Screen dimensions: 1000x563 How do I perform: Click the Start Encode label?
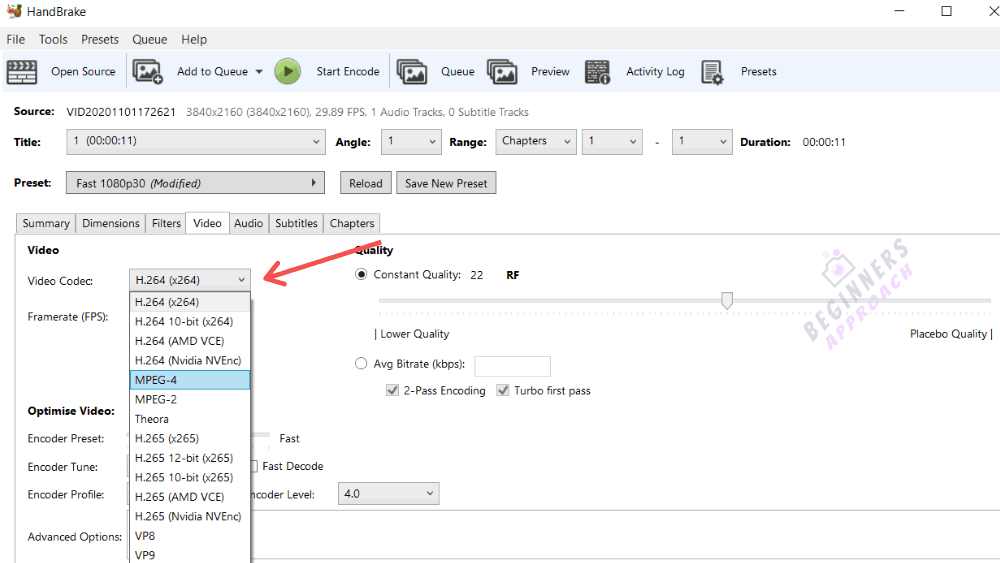(348, 71)
